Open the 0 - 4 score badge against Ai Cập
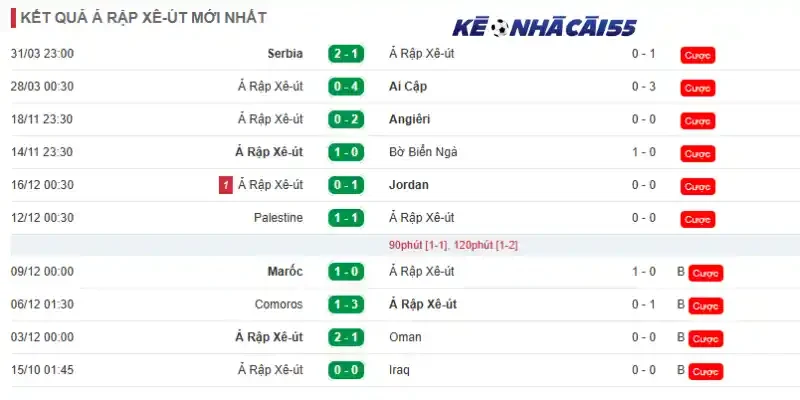 click(x=346, y=87)
